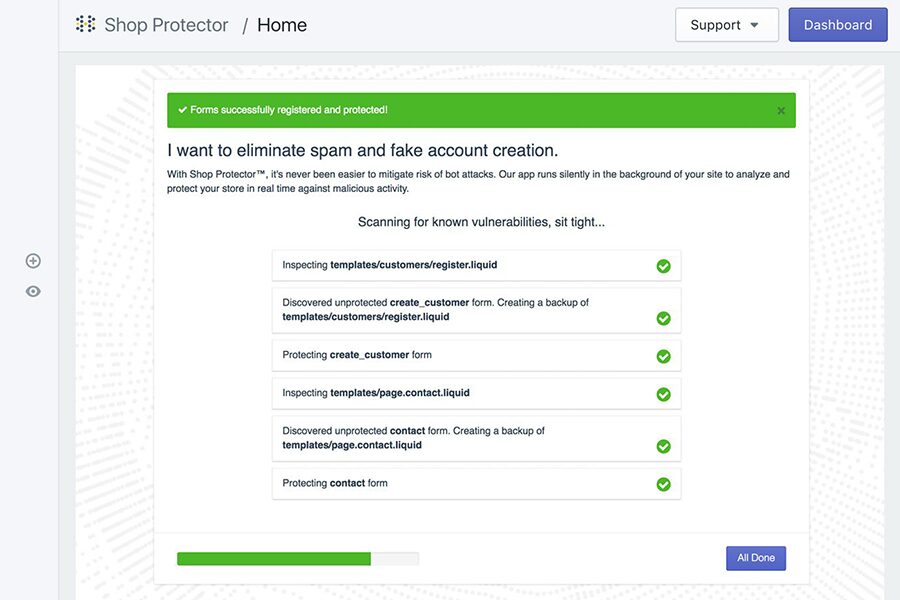Viewport: 900px width, 600px height.
Task: Click the Shop Protector dotted logo icon
Action: [x=86, y=24]
